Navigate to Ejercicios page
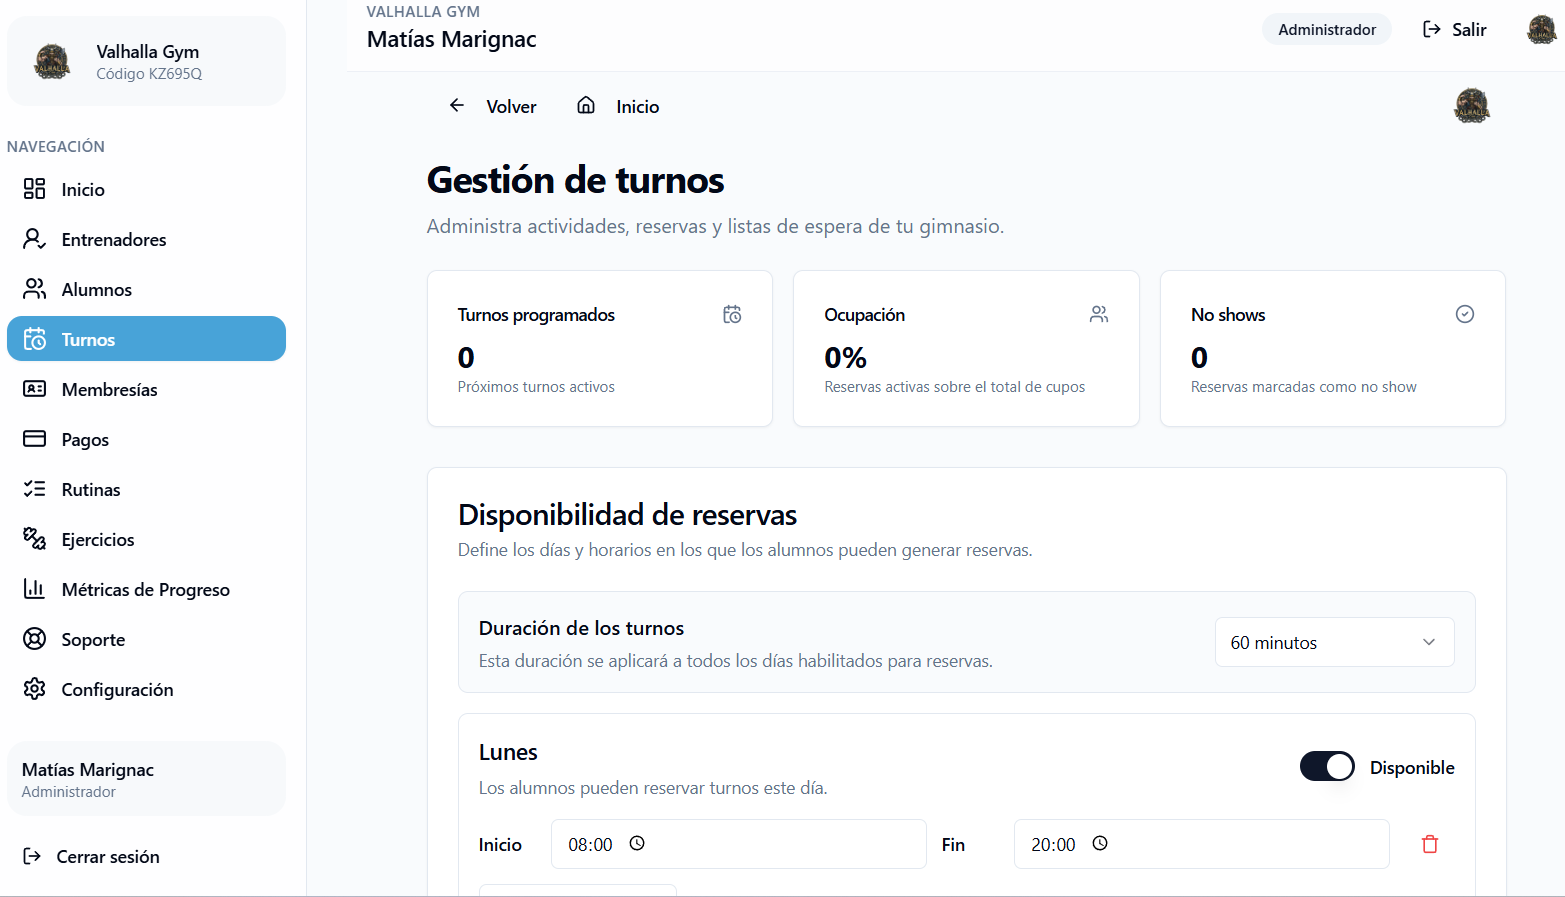Screen dimensions: 1565x897 click(x=97, y=540)
